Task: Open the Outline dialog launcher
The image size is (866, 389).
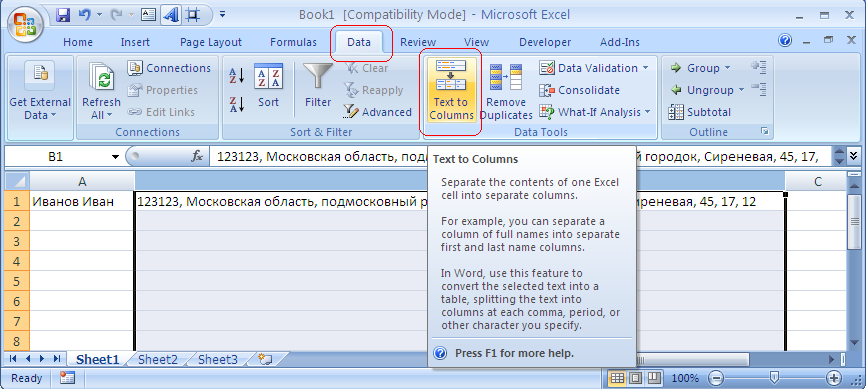Action: click(x=764, y=132)
